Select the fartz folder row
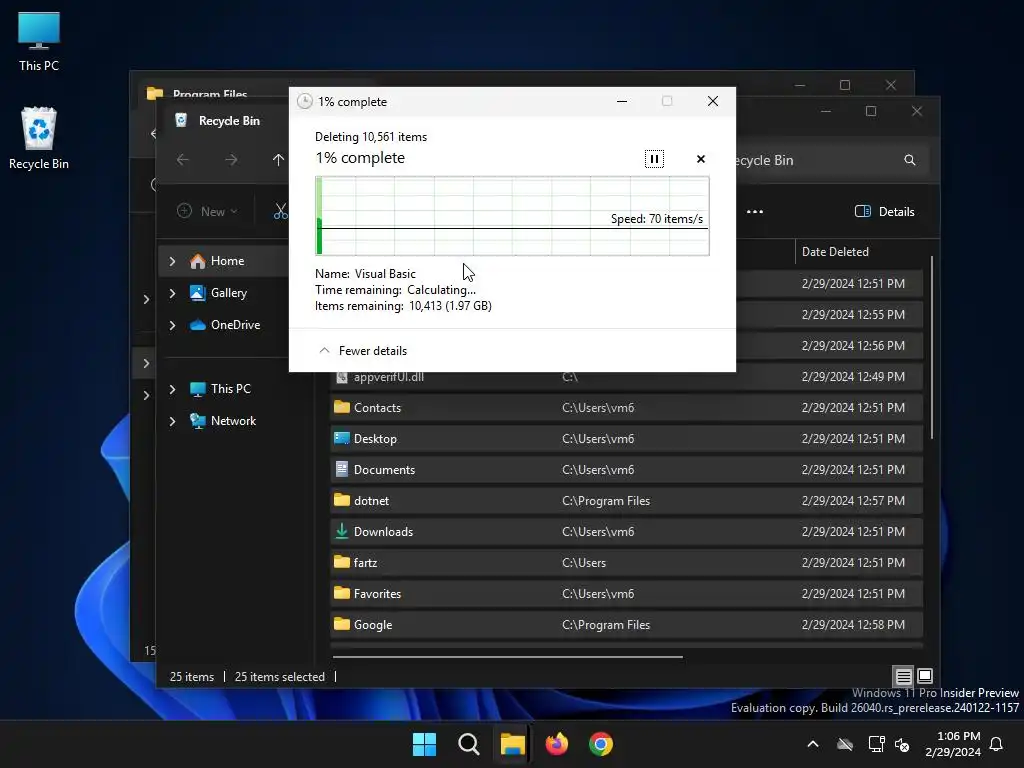1024x768 pixels. click(626, 562)
